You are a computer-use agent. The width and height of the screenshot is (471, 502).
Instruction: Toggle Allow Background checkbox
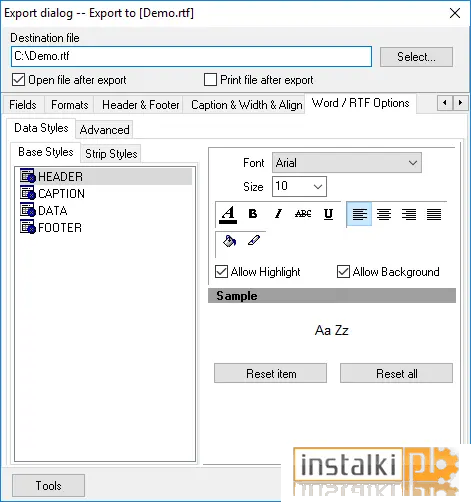coord(343,272)
